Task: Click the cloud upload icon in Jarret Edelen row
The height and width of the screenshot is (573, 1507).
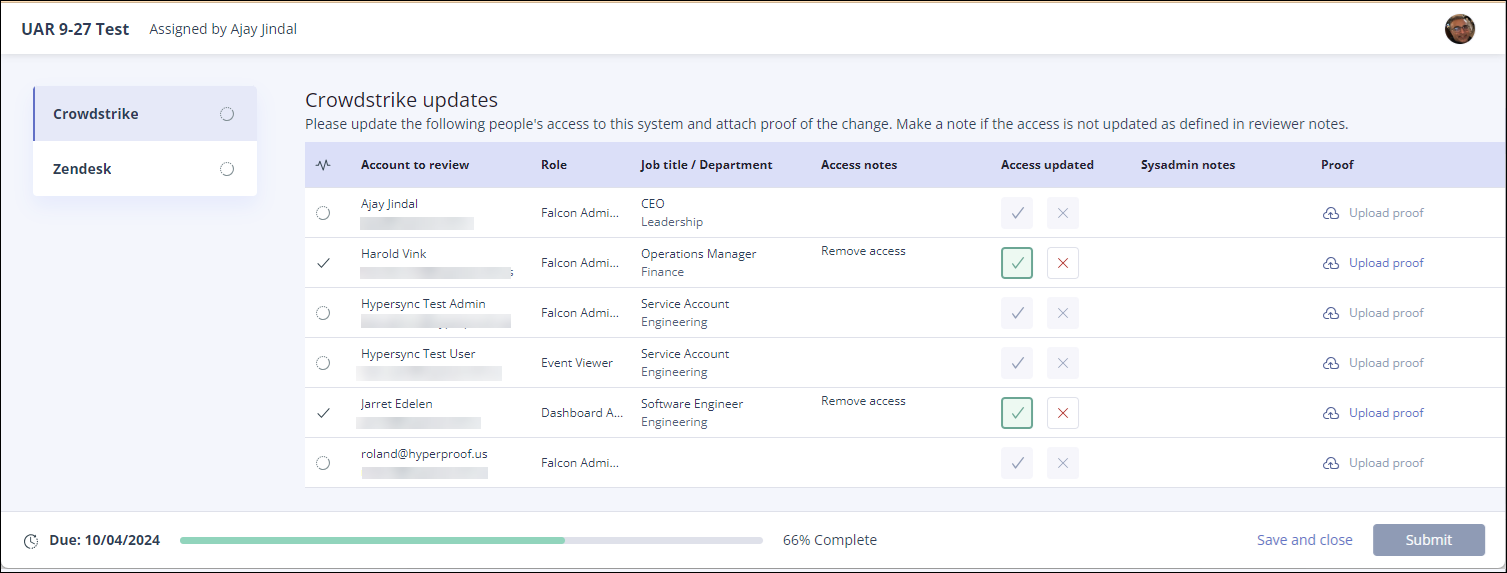Action: coord(1331,413)
